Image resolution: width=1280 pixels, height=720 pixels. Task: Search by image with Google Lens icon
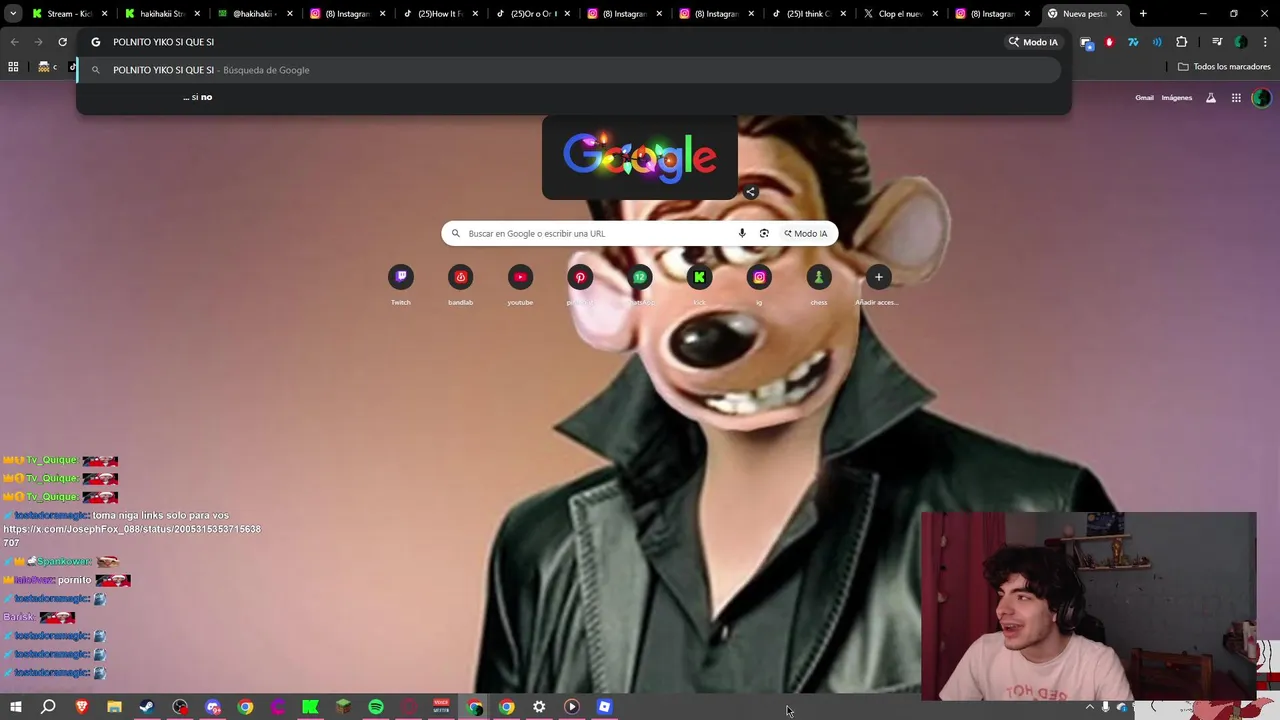(764, 233)
